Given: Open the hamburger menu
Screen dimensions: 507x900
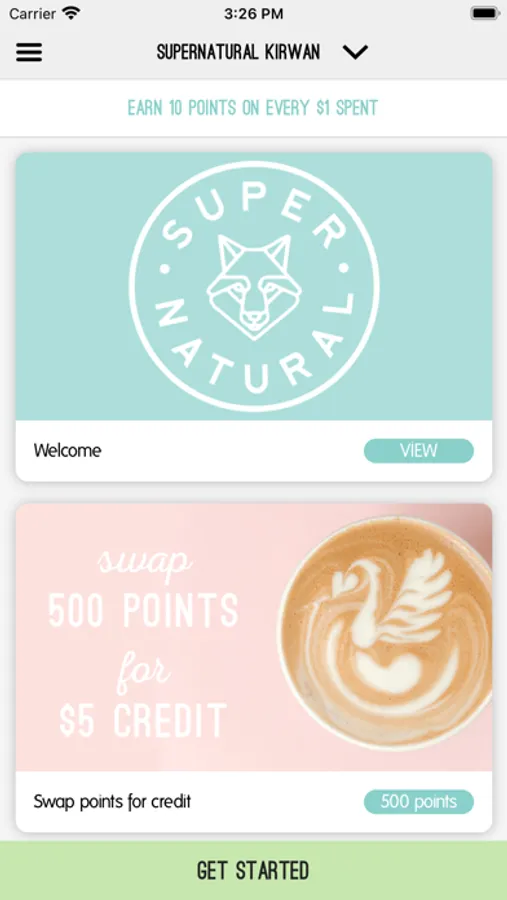Looking at the screenshot, I should point(29,52).
